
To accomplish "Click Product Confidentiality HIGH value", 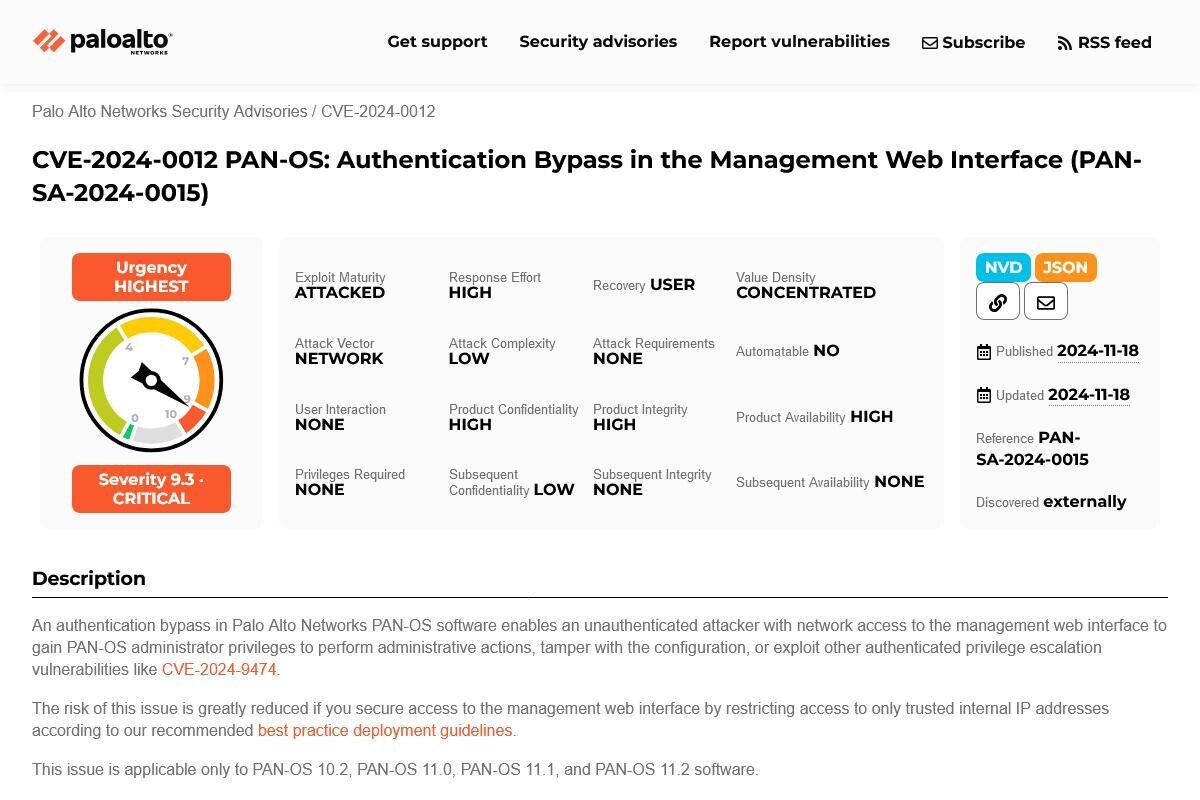I will [470, 425].
